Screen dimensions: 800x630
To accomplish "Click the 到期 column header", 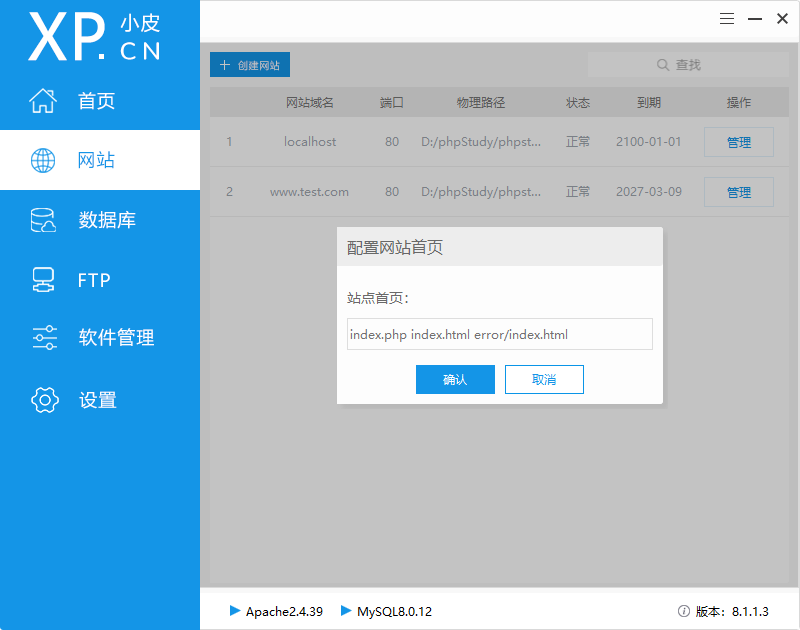I will 648,103.
